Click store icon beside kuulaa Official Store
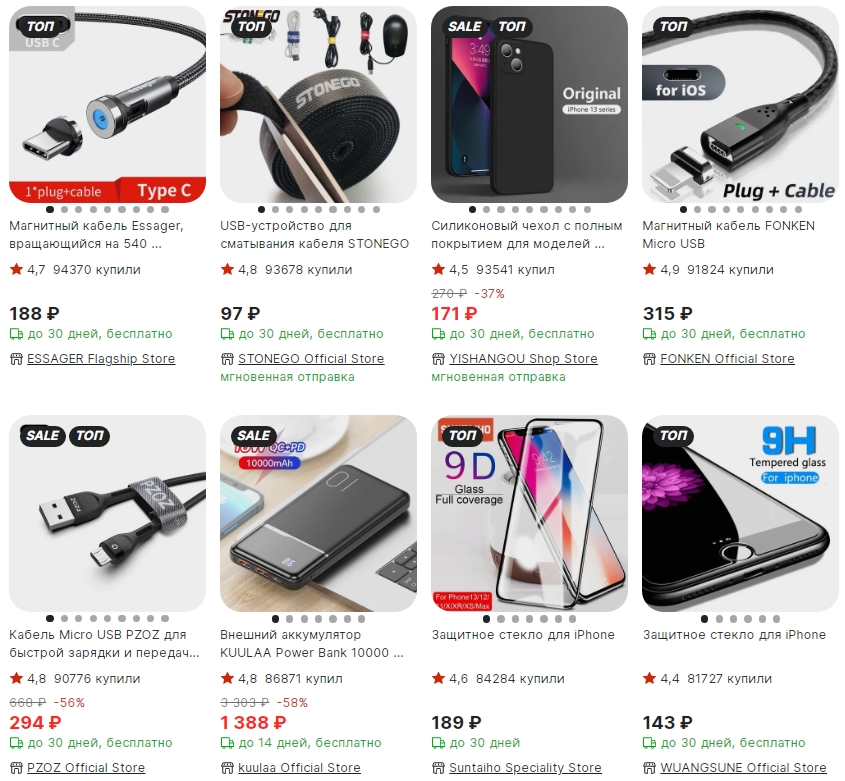Image resolution: width=845 pixels, height=781 pixels. (227, 768)
